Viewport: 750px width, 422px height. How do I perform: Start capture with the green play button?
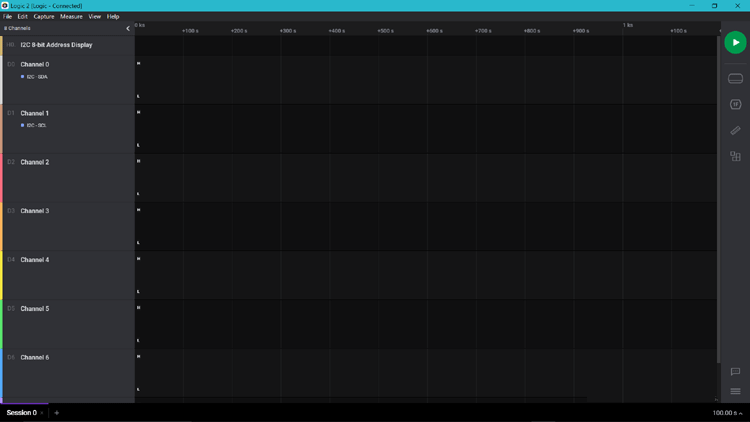tap(735, 43)
